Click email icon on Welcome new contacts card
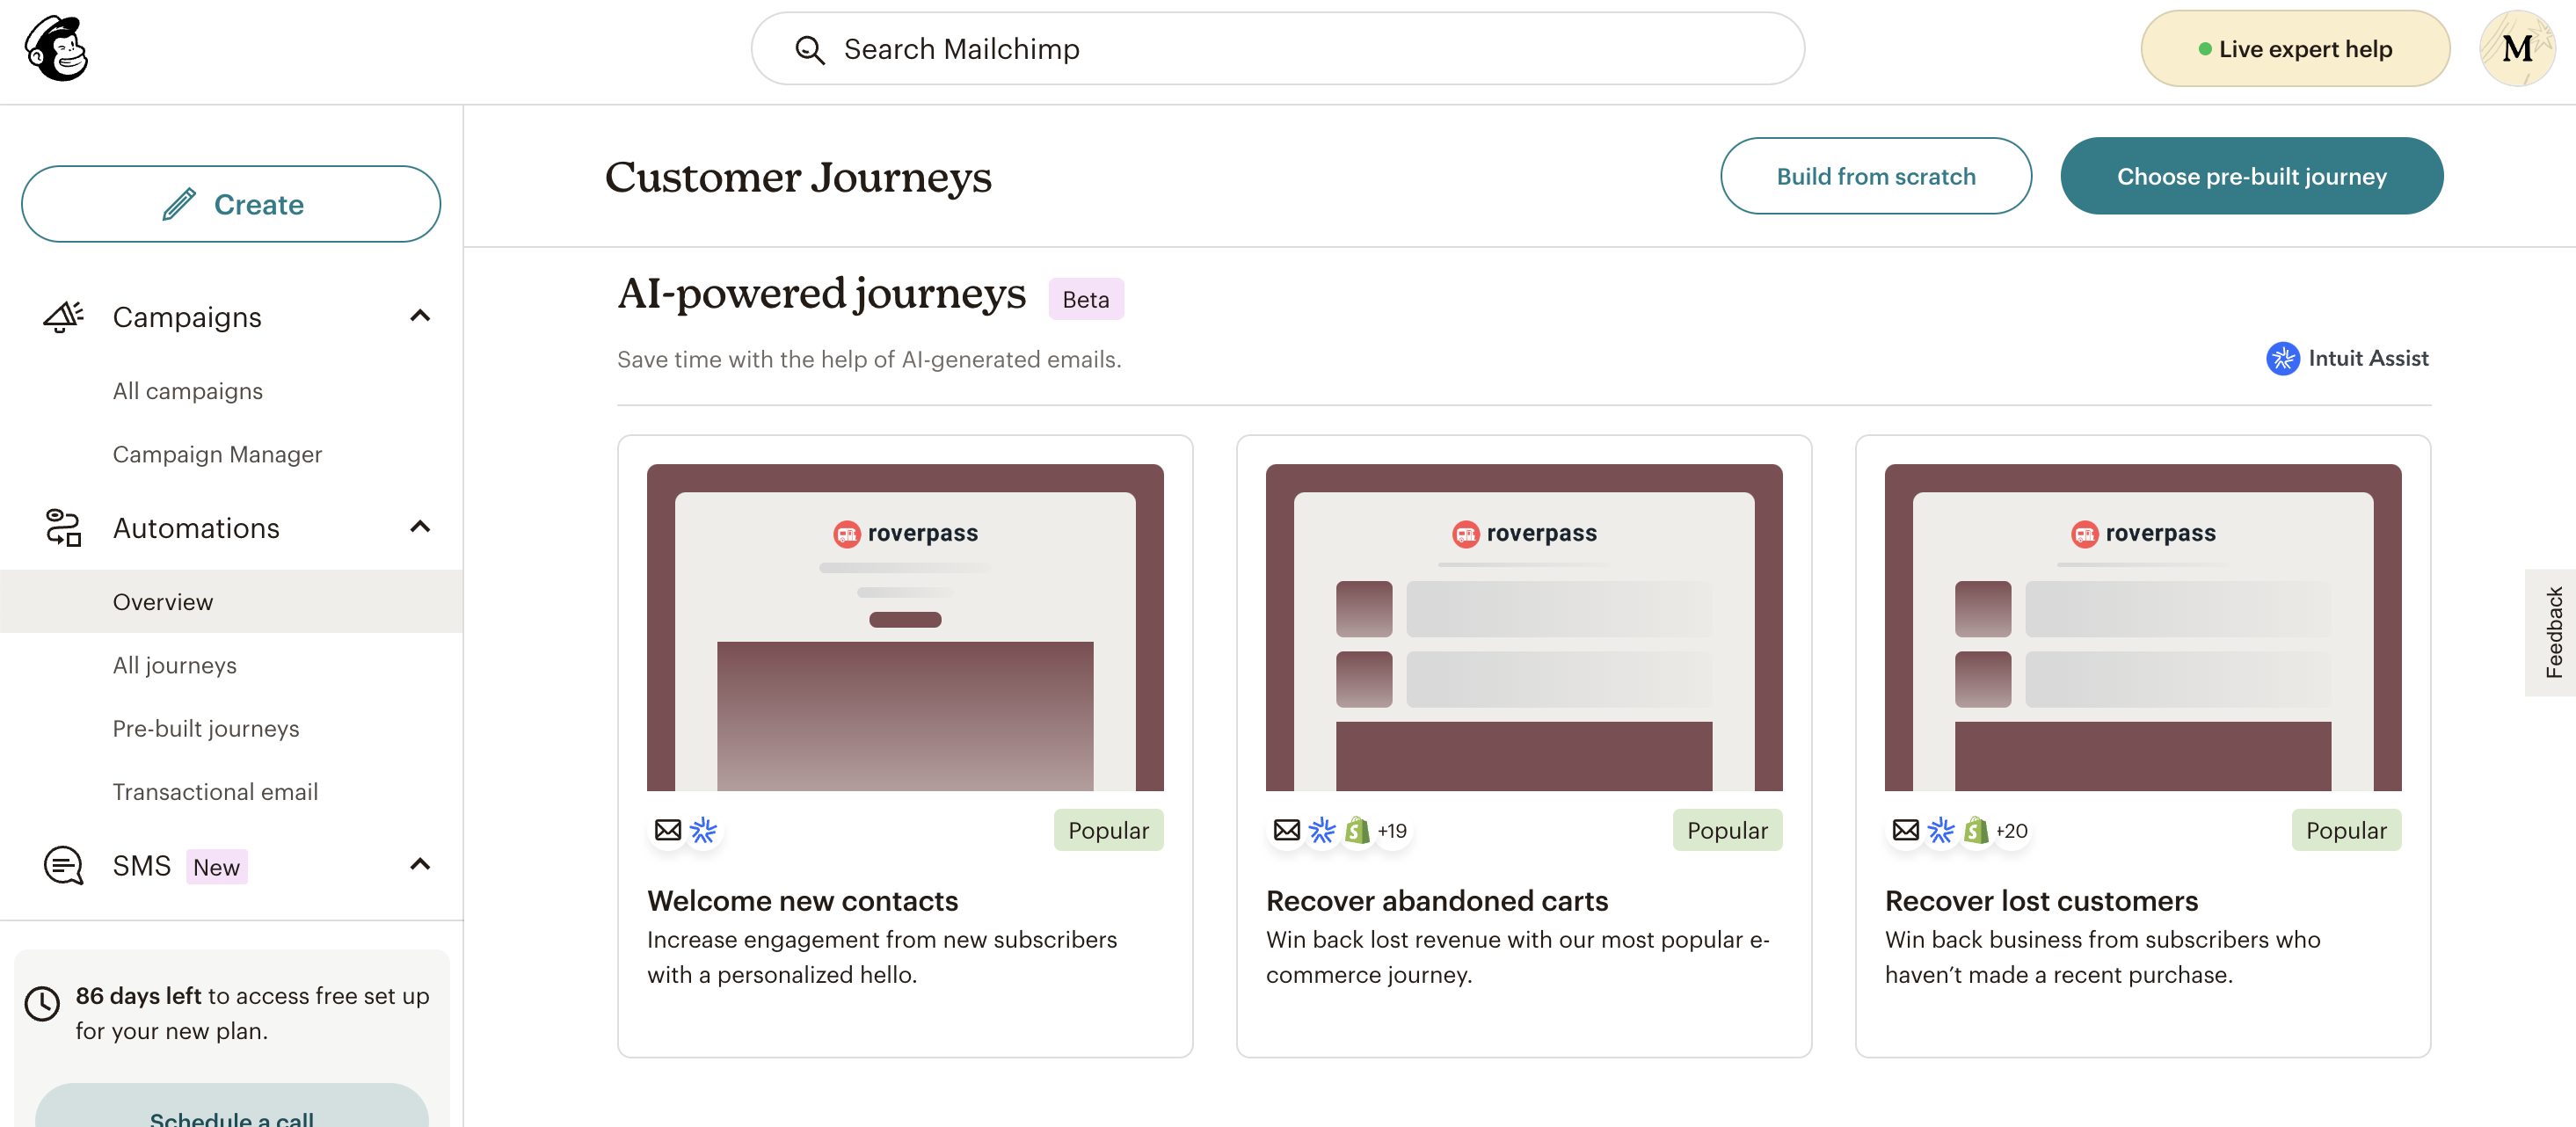2576x1127 pixels. 667,830
